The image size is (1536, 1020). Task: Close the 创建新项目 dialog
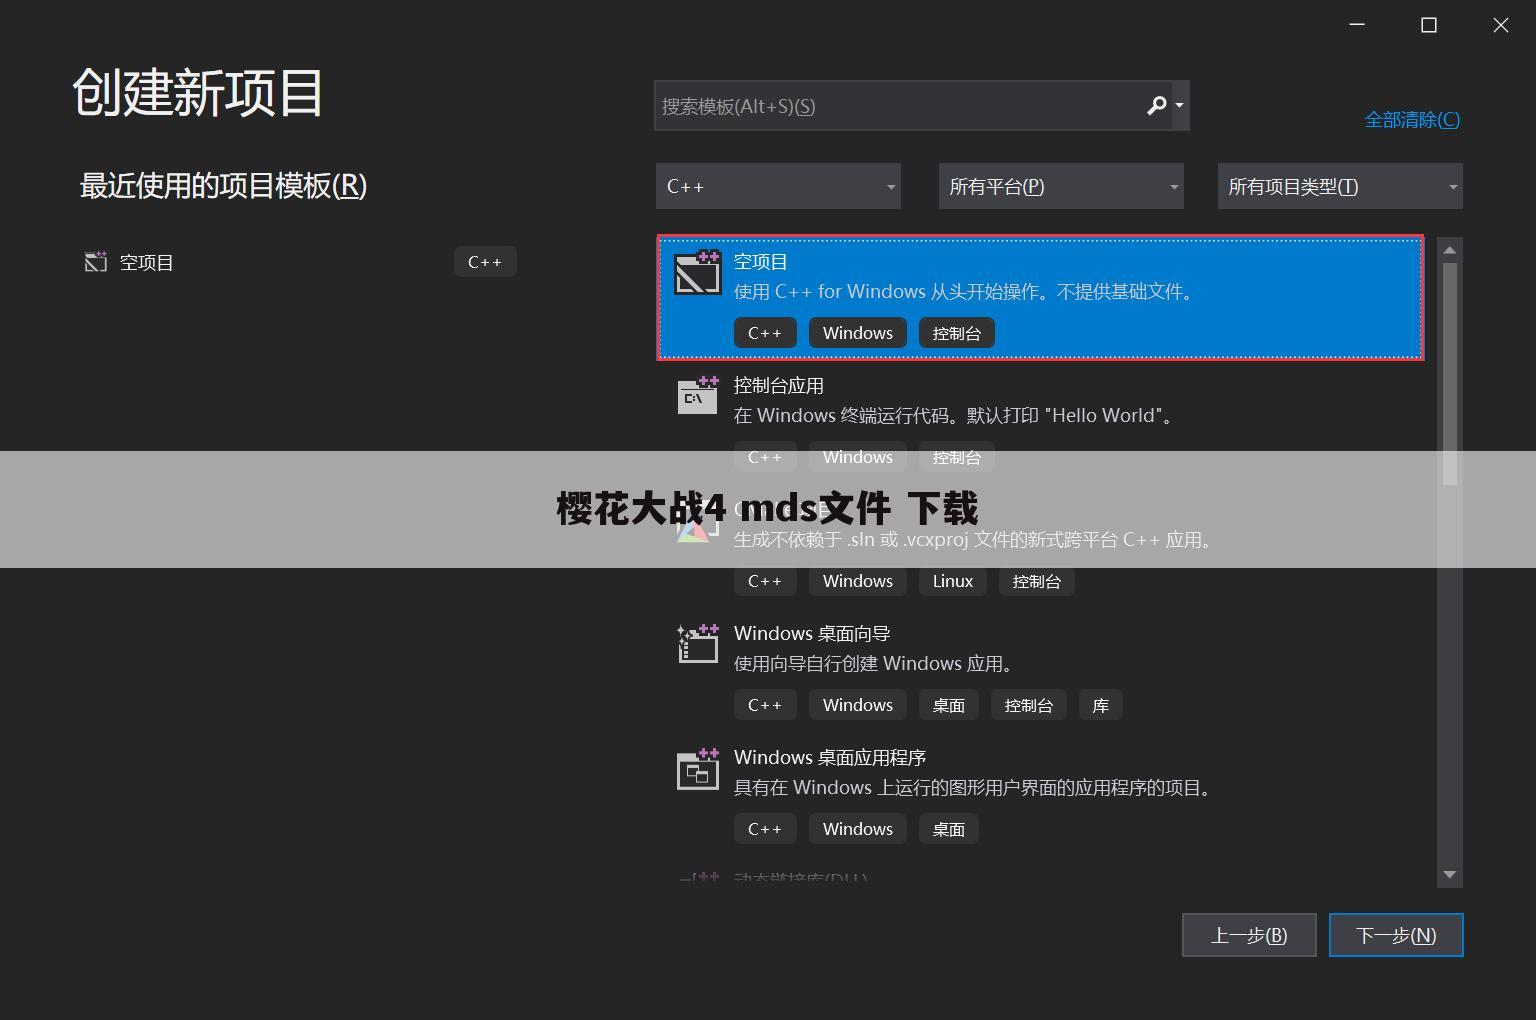pyautogui.click(x=1501, y=25)
